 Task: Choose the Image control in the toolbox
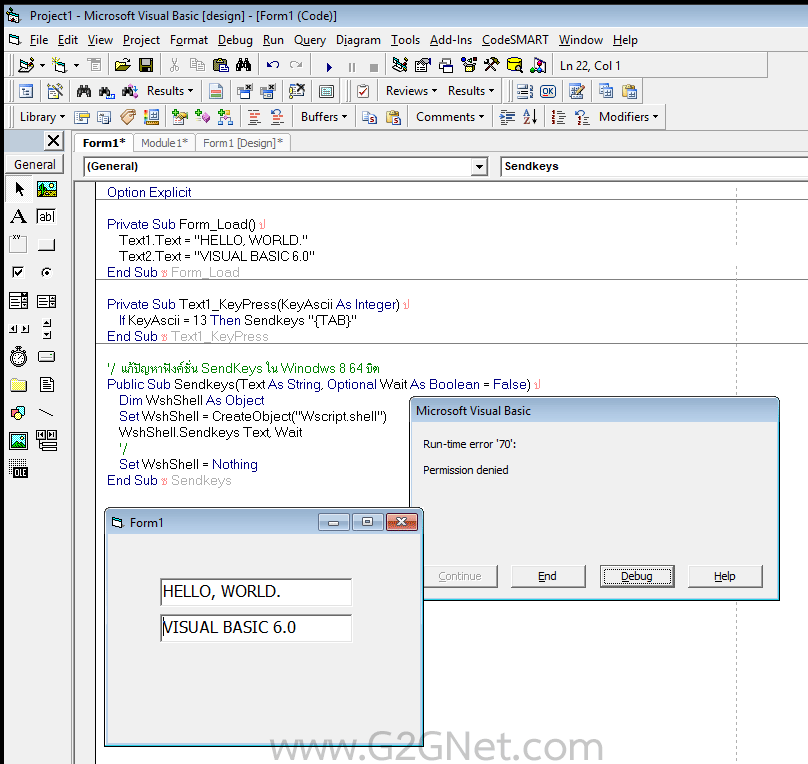point(19,441)
